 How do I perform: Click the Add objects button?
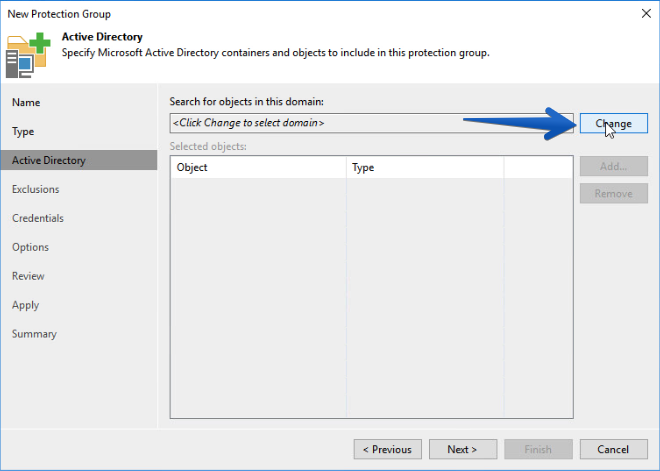(614, 166)
